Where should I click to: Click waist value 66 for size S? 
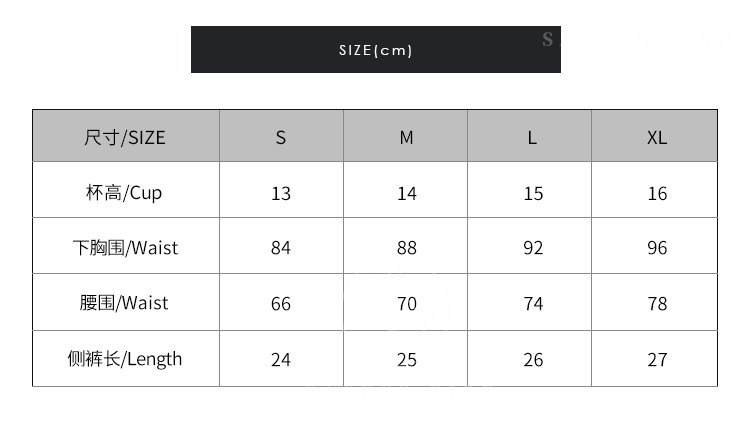pyautogui.click(x=281, y=304)
